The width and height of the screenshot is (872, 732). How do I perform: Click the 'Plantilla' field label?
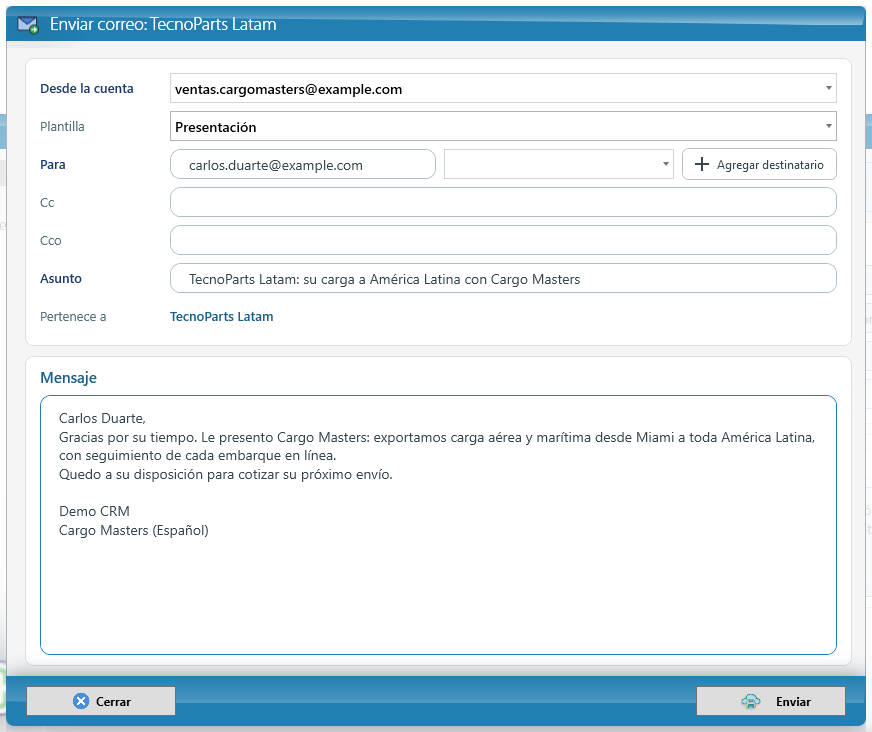tap(62, 126)
